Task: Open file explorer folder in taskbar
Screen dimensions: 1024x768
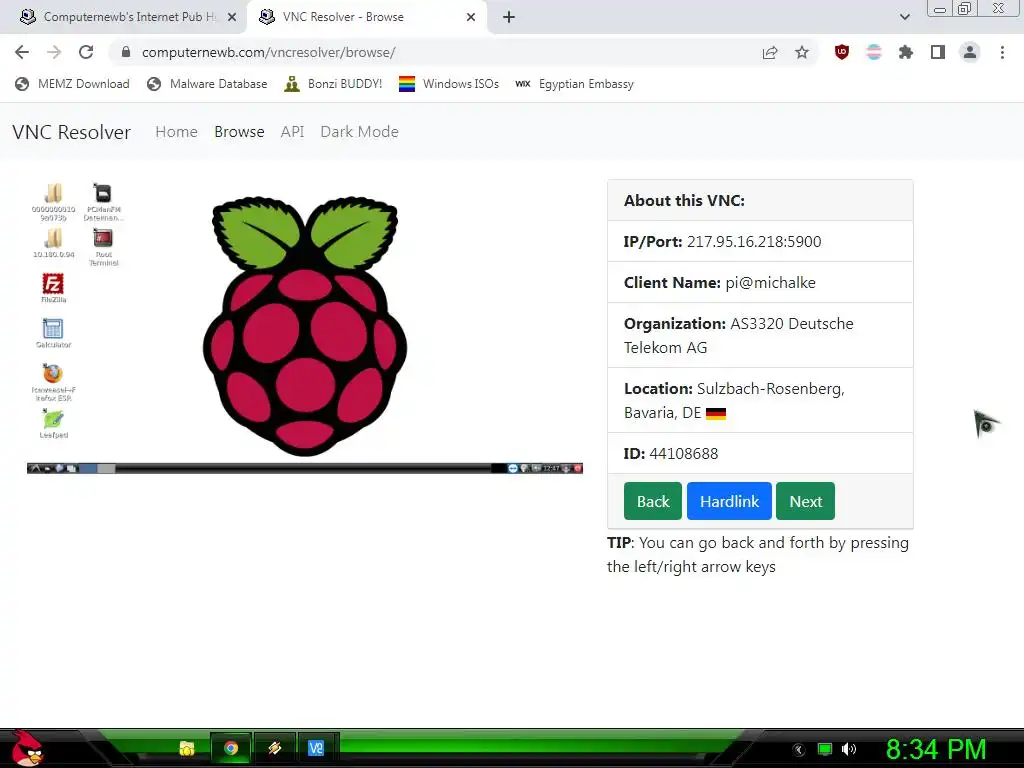Action: pyautogui.click(x=187, y=748)
